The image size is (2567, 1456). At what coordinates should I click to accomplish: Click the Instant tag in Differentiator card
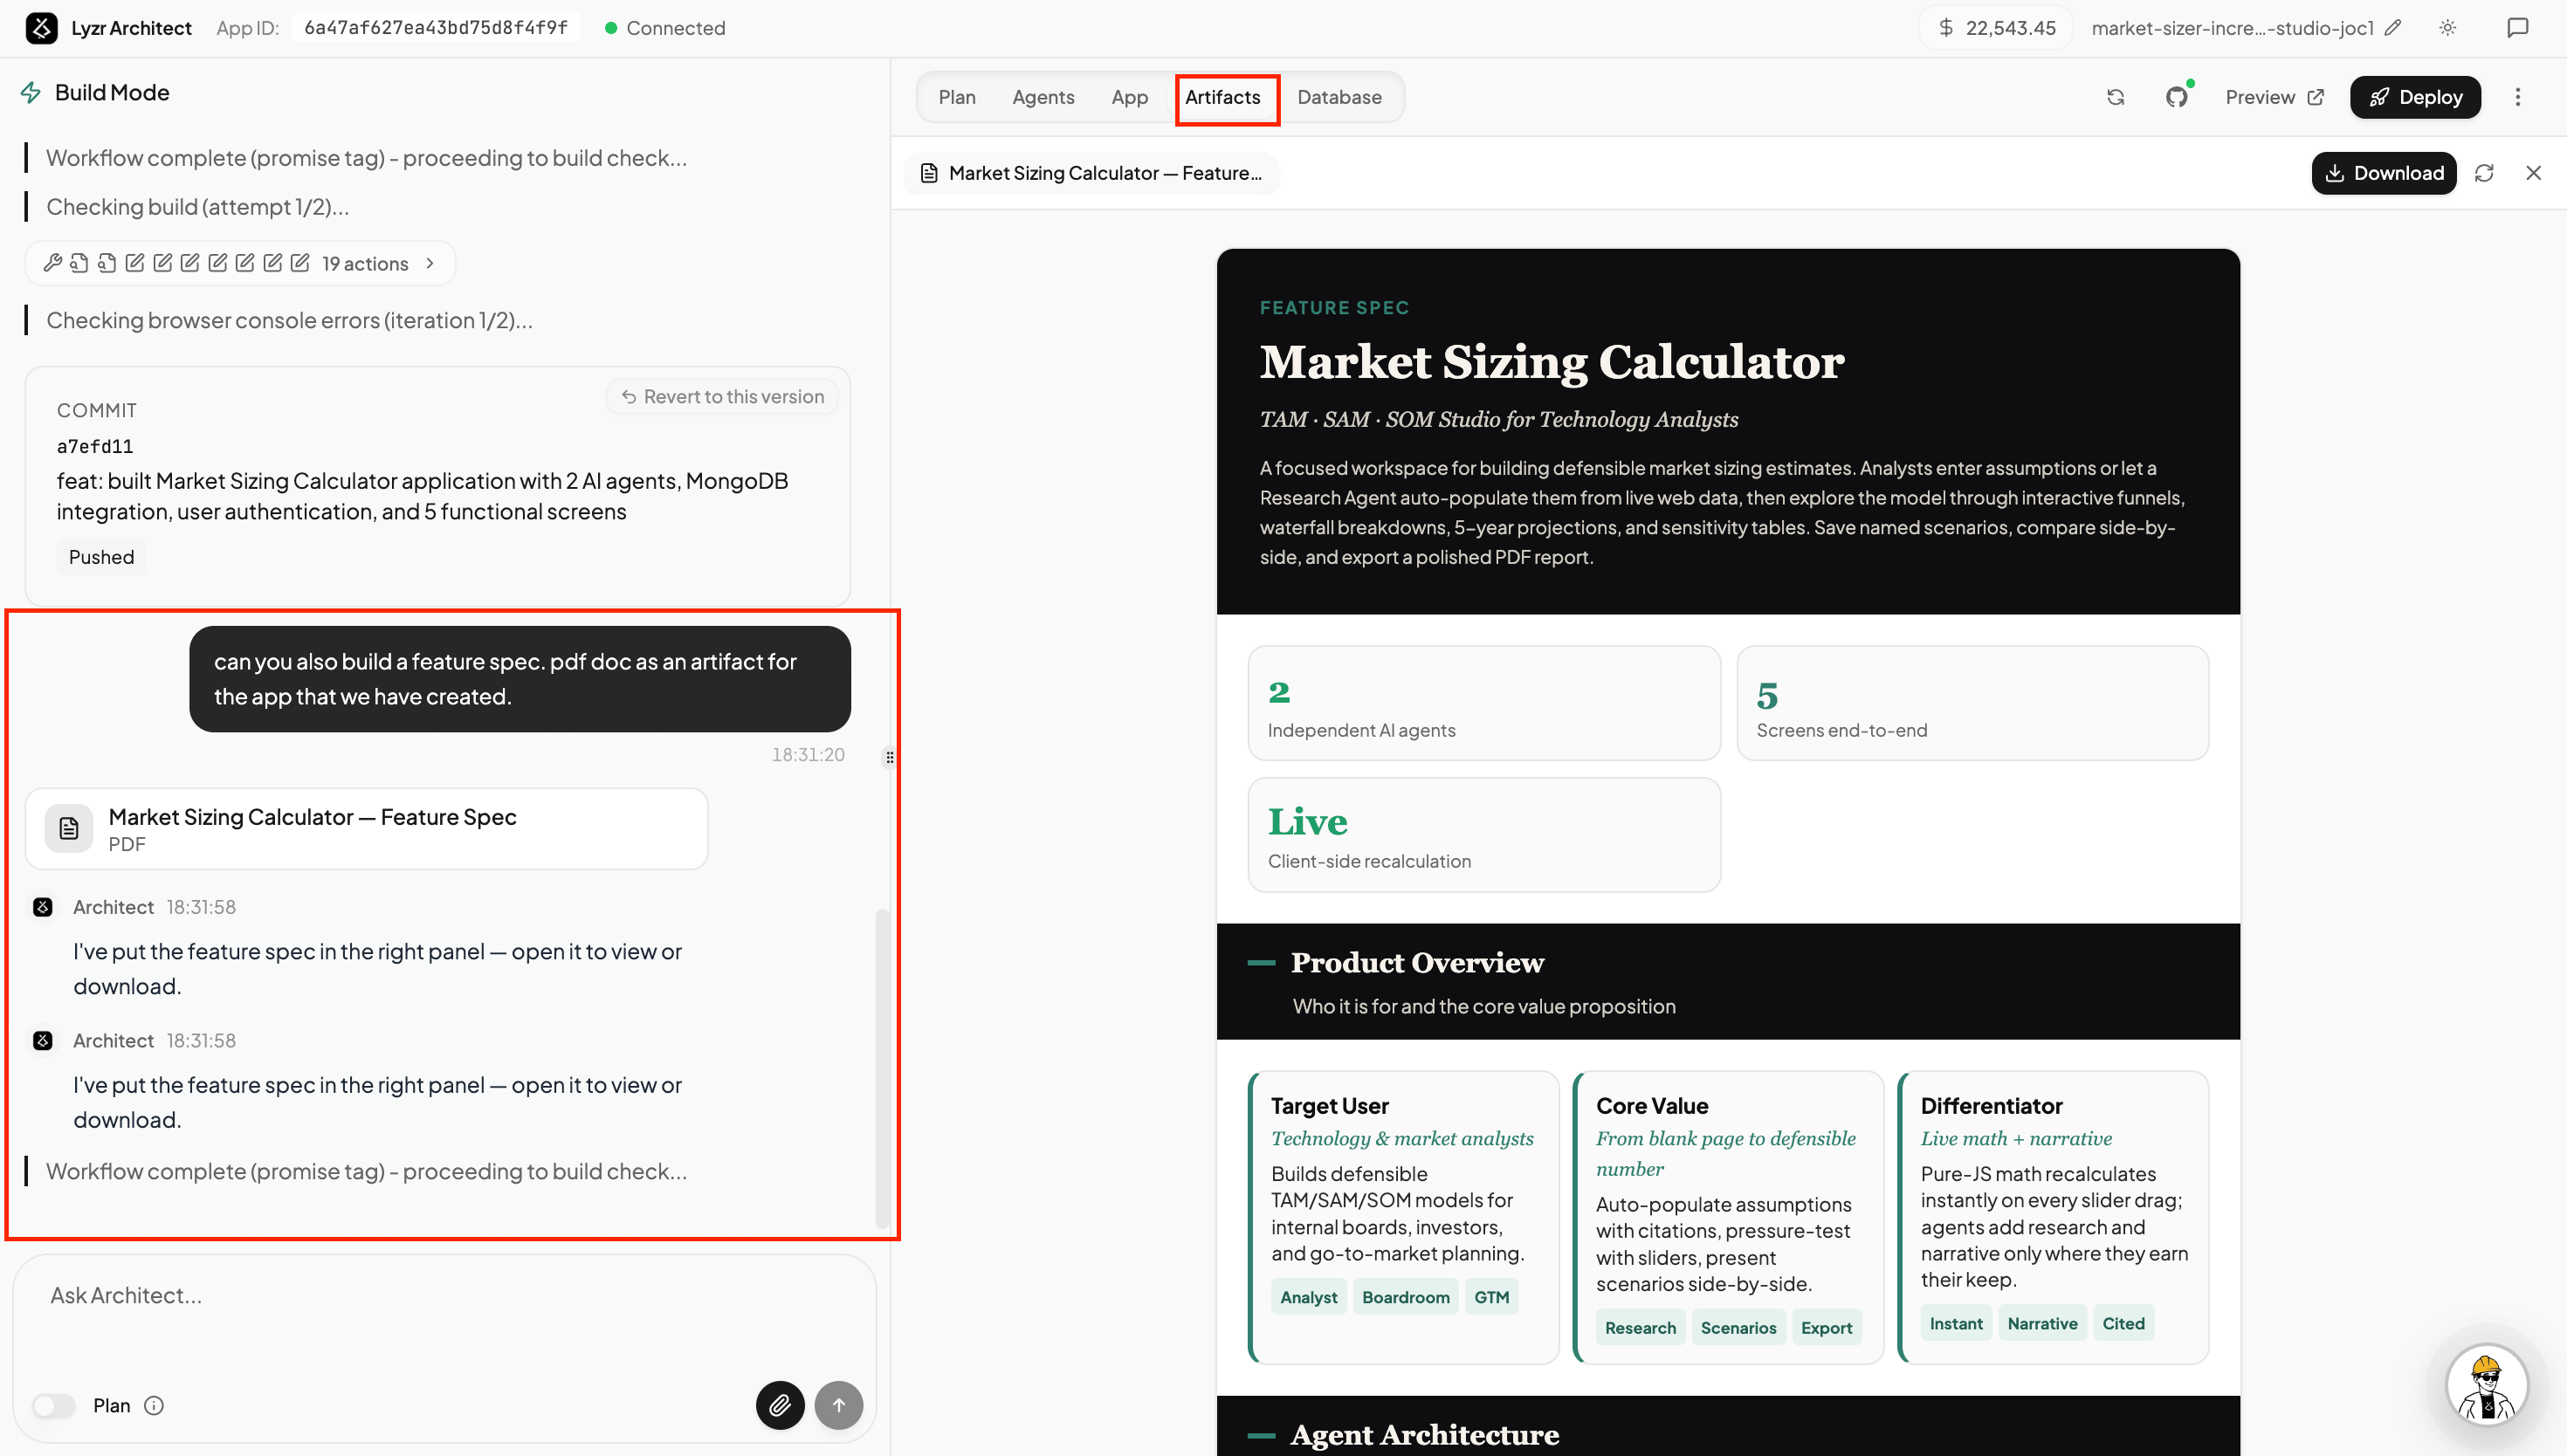point(1956,1324)
